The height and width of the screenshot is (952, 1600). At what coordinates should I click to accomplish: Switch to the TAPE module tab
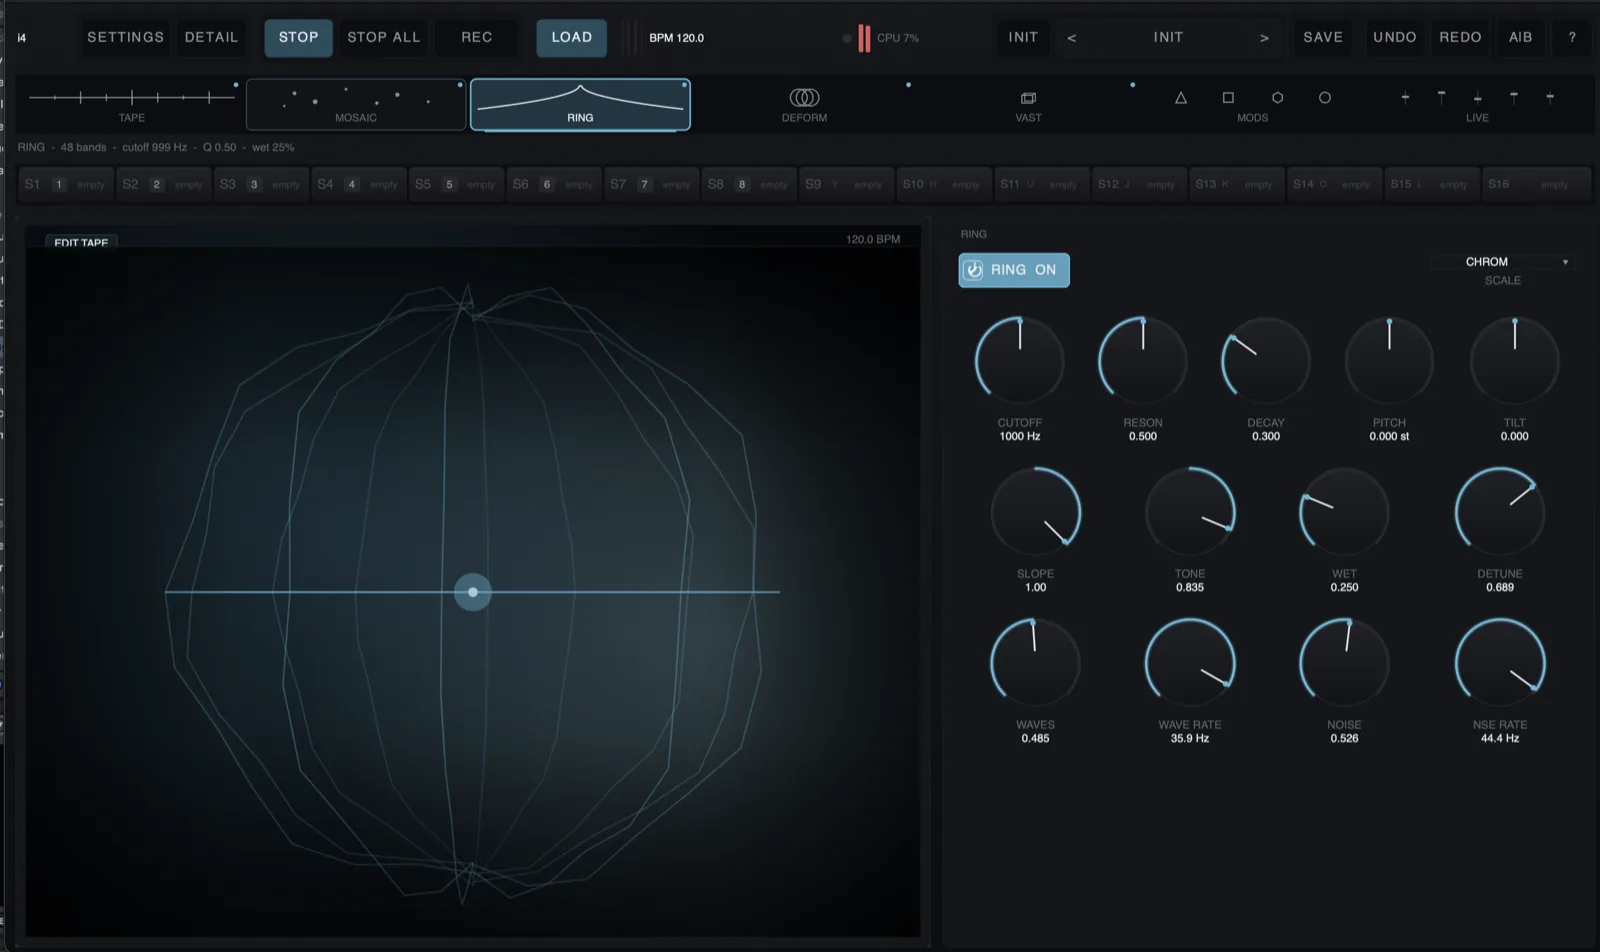coord(131,104)
